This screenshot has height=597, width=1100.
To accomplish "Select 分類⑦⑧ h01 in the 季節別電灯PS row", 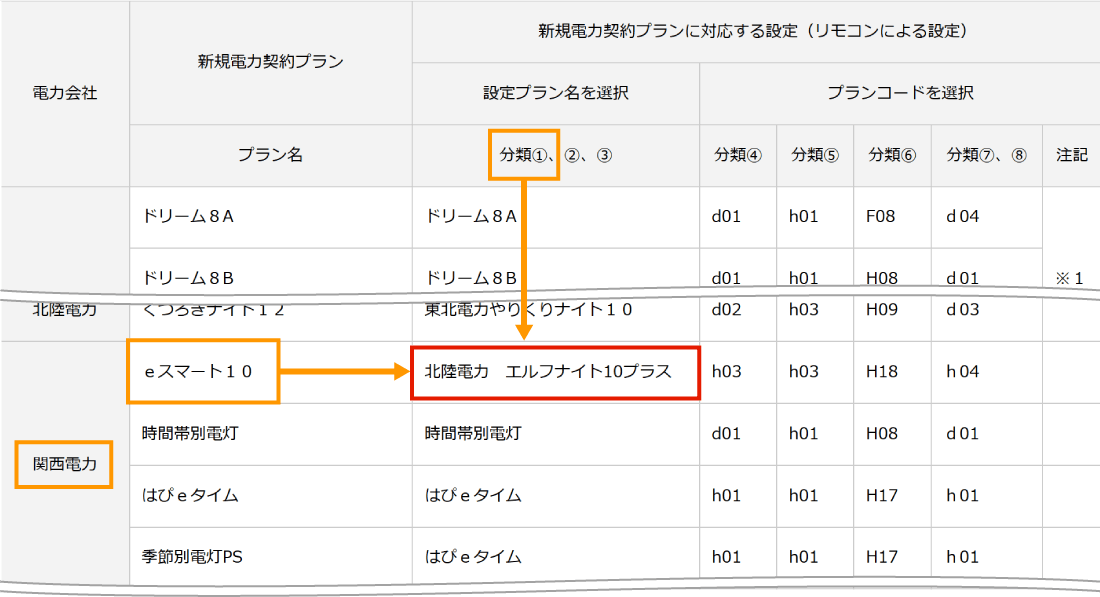I will [962, 557].
